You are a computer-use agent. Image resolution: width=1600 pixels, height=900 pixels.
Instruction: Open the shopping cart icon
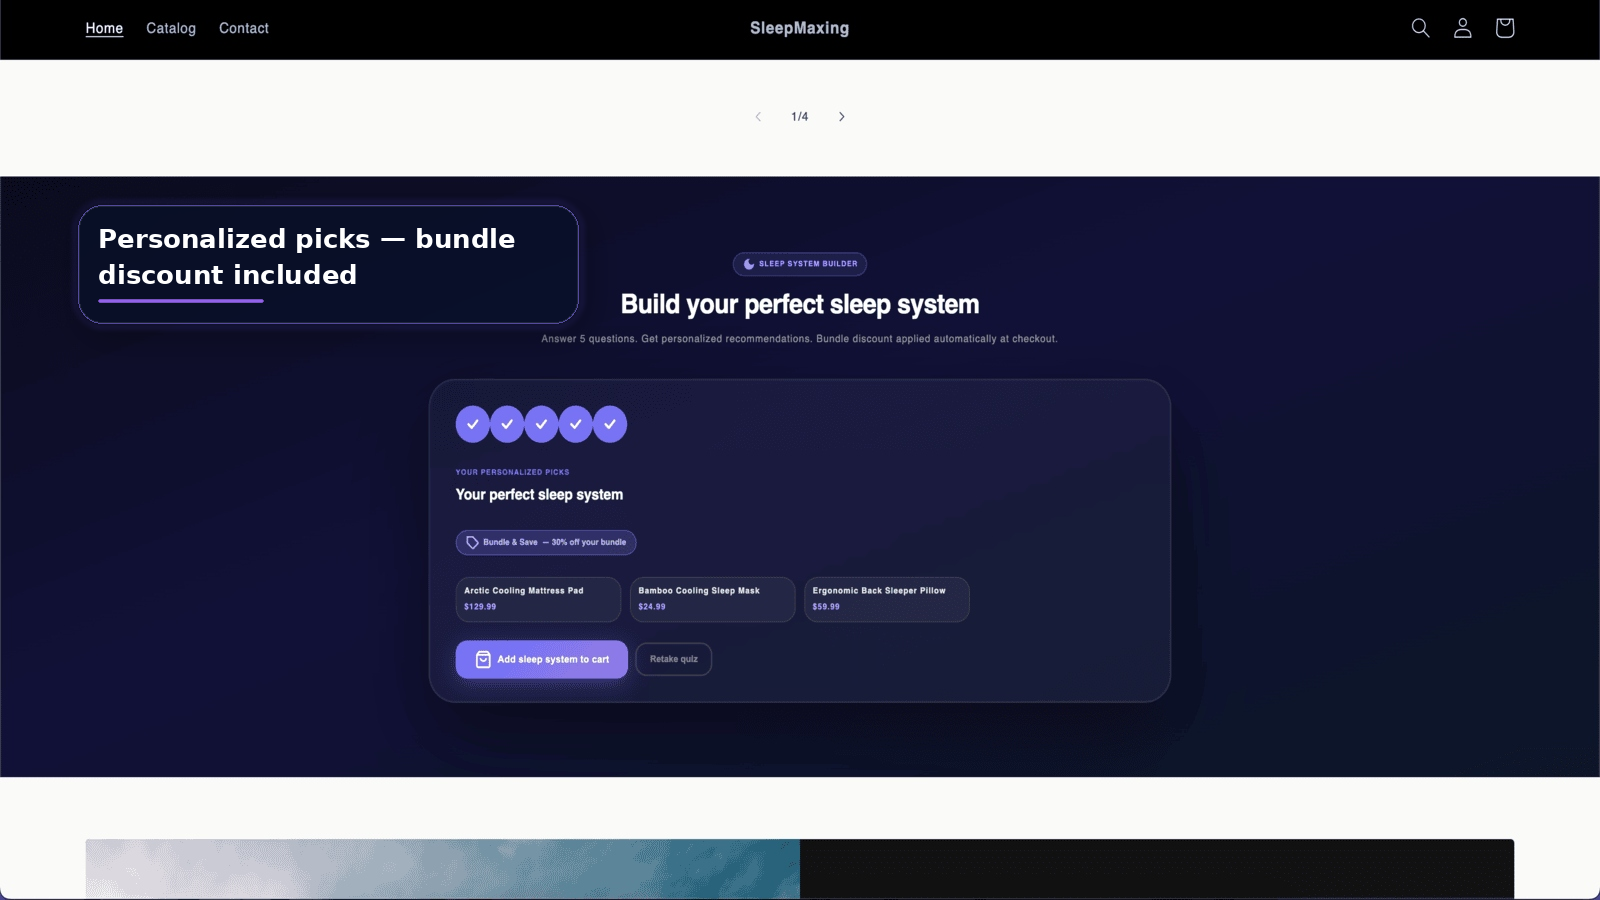pyautogui.click(x=1504, y=28)
